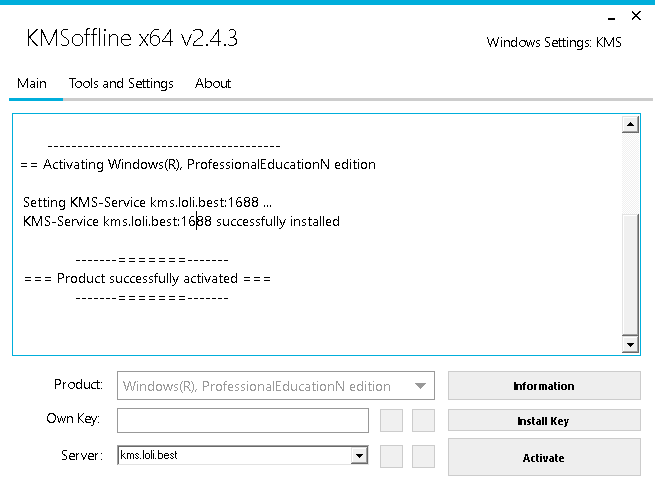Minimize the KMSoffline window
Screen dimensions: 655x491
(x=610, y=17)
